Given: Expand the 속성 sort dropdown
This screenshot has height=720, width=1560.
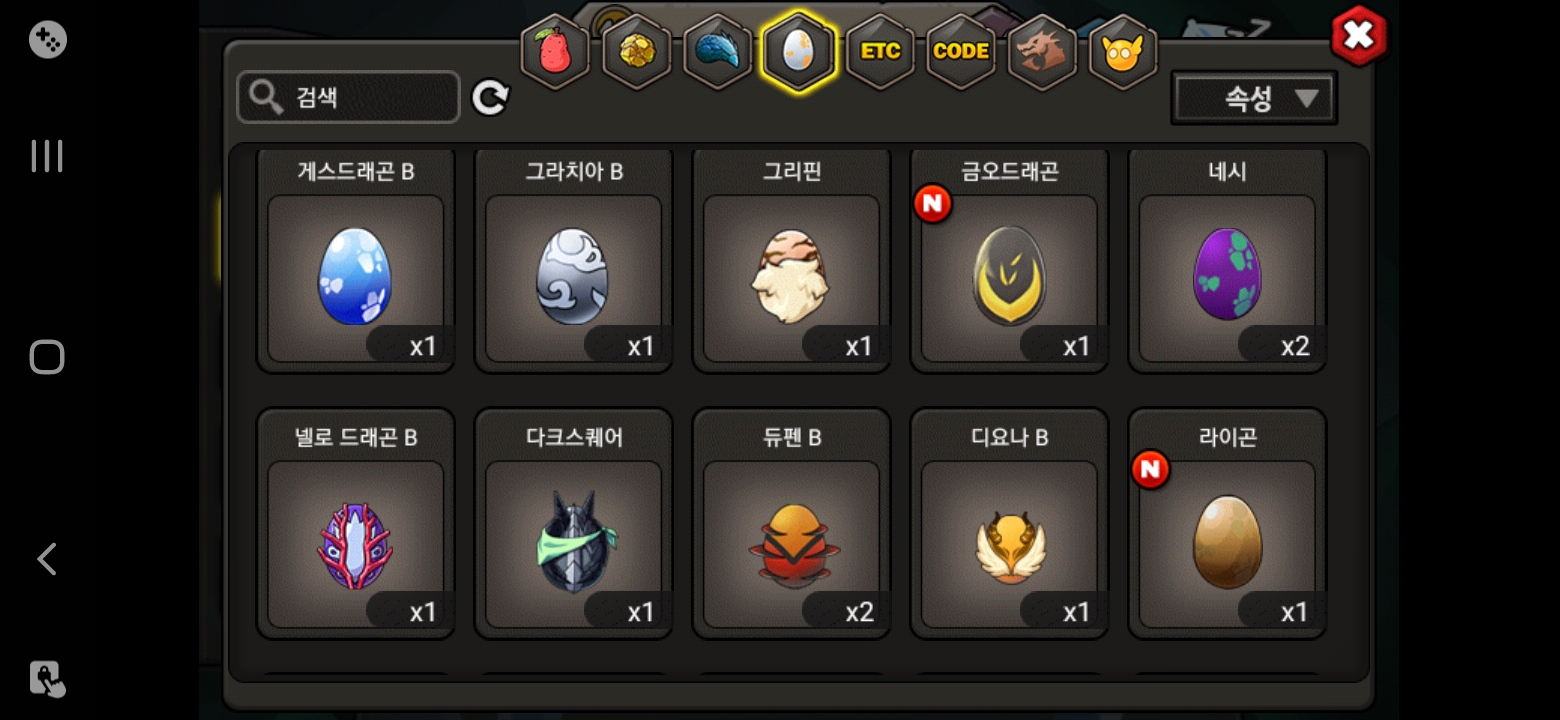Looking at the screenshot, I should pyautogui.click(x=1254, y=98).
